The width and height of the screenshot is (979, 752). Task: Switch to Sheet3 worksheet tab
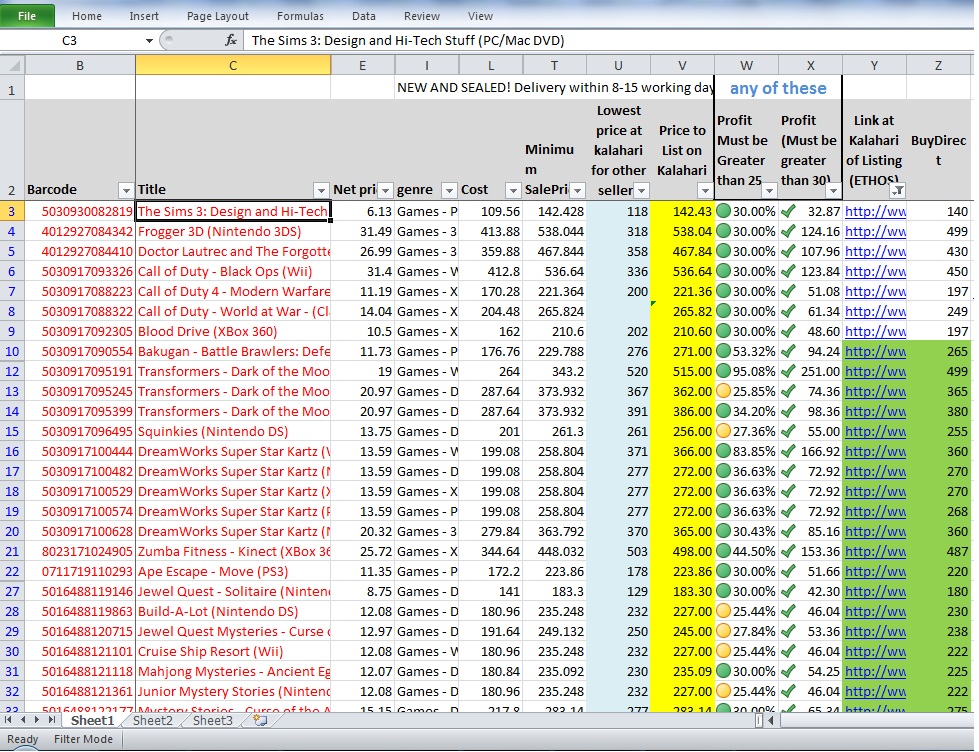(x=212, y=721)
